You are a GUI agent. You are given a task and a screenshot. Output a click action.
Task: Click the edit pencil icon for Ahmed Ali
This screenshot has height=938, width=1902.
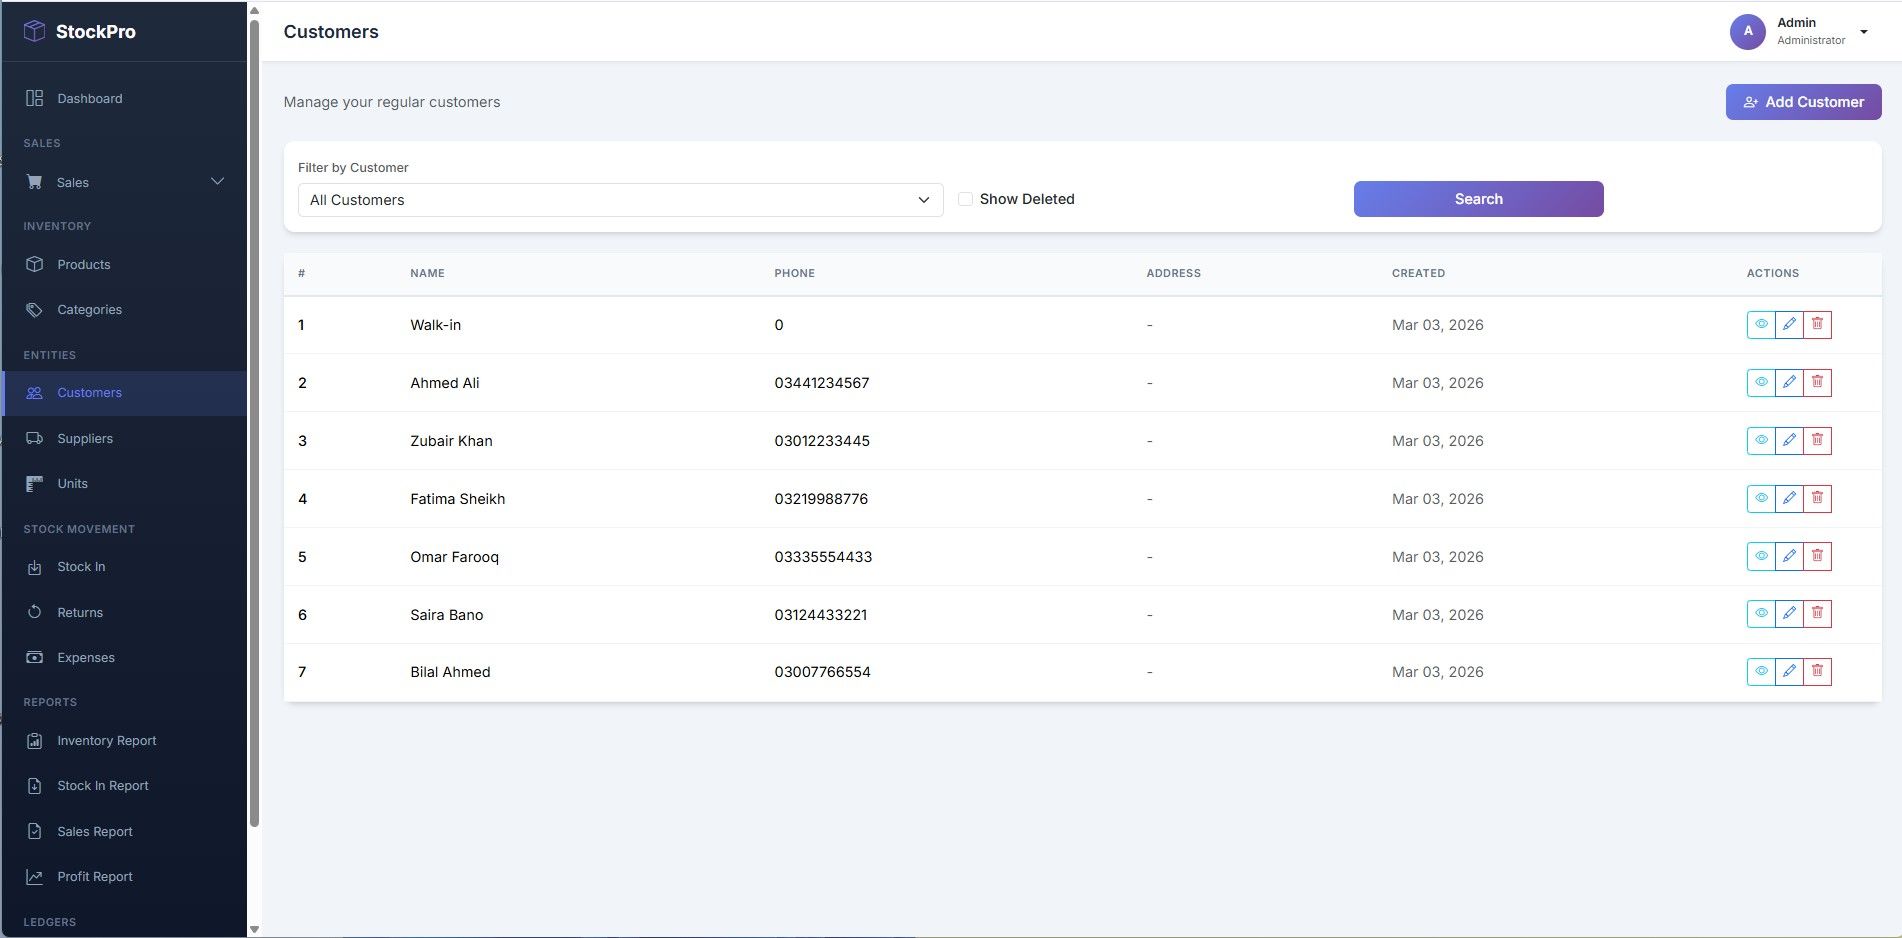pyautogui.click(x=1789, y=382)
